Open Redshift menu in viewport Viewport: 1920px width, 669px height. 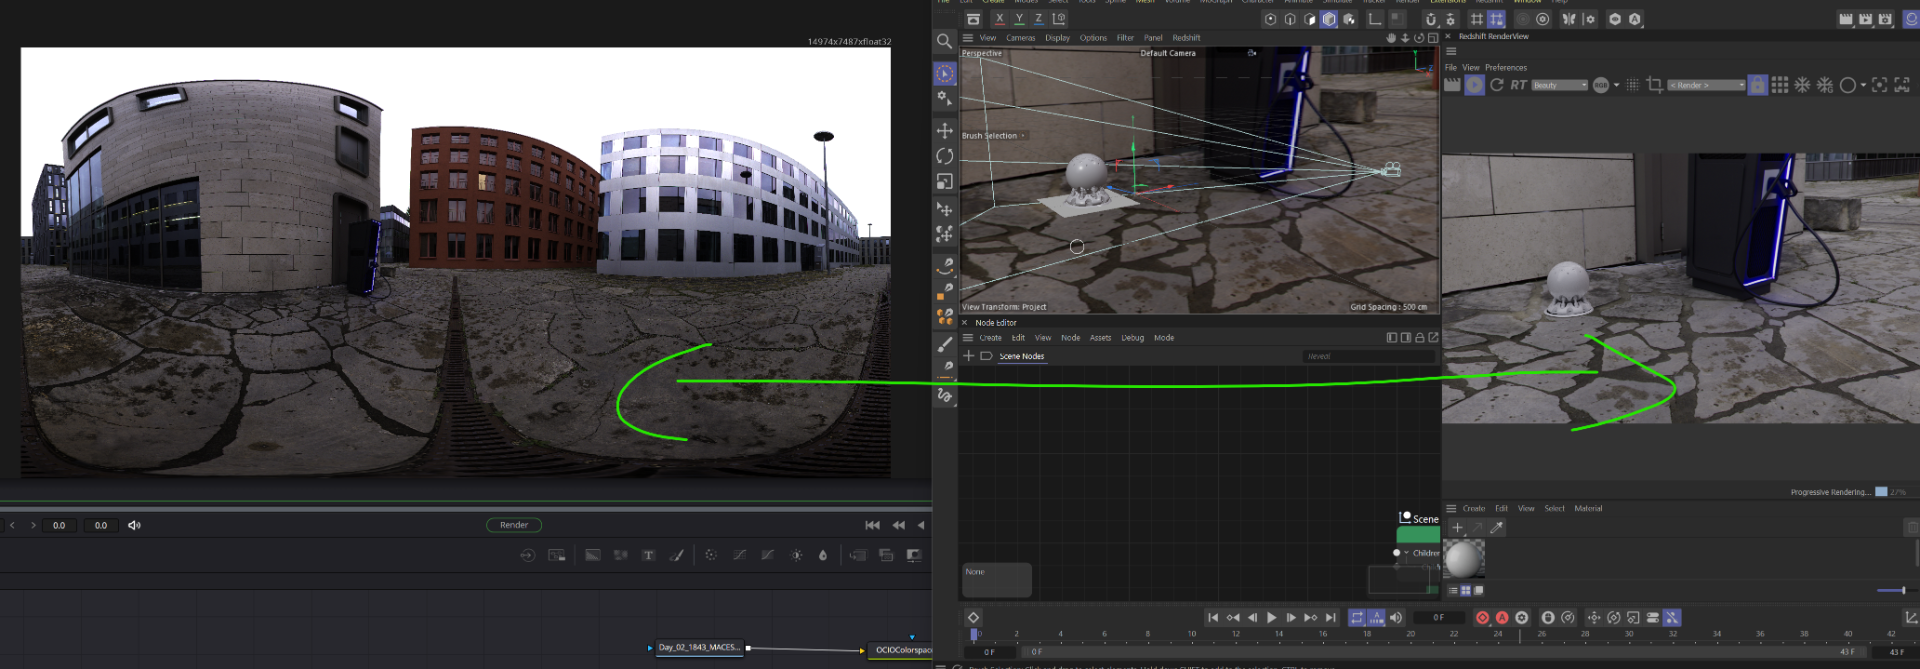[x=1186, y=38]
